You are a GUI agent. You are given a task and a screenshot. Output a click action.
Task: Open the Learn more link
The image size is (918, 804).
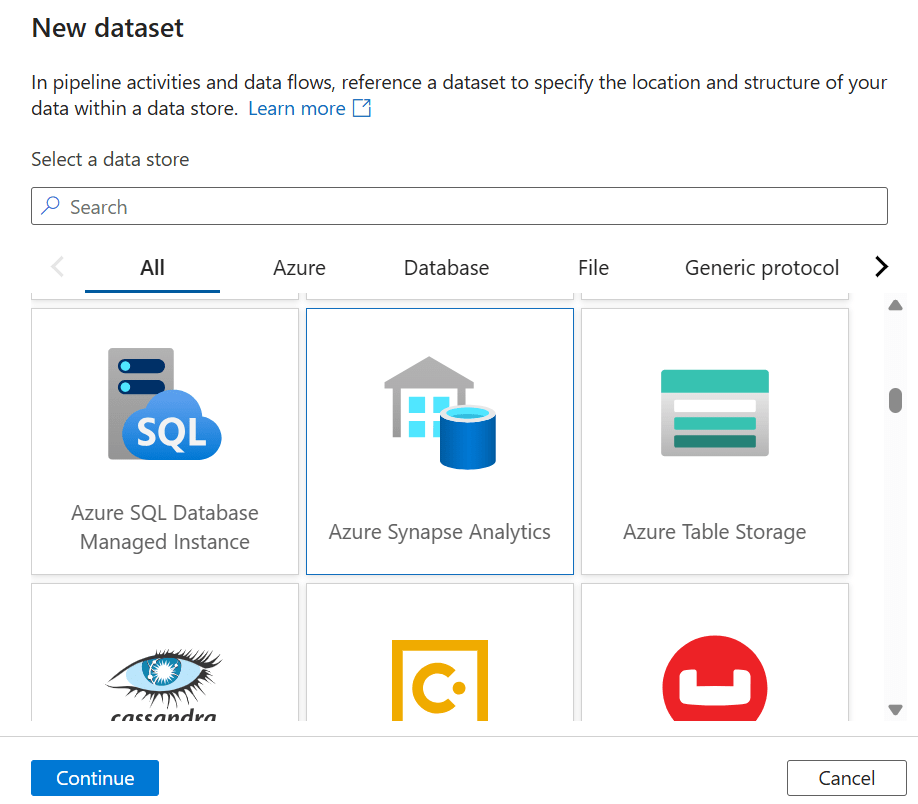[x=296, y=109]
